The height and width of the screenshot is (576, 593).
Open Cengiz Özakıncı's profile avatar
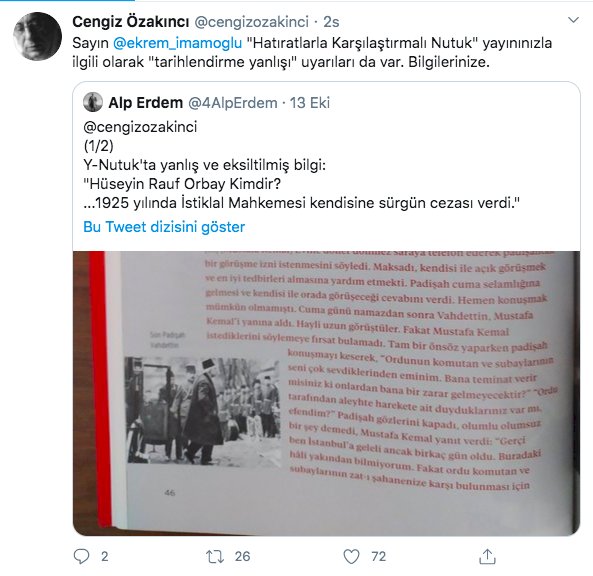pos(37,36)
